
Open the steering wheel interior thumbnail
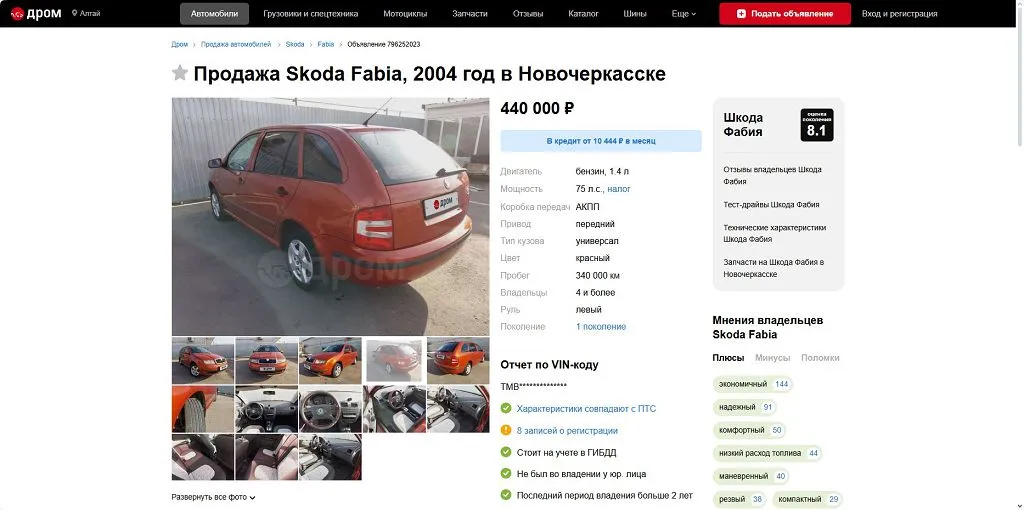click(330, 409)
